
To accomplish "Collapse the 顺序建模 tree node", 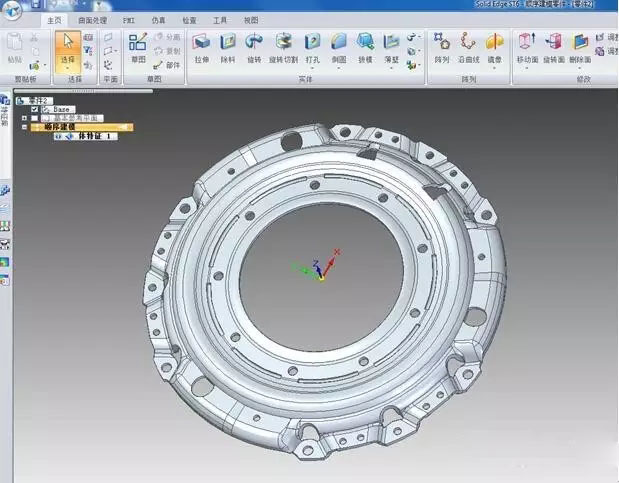I will (x=24, y=127).
